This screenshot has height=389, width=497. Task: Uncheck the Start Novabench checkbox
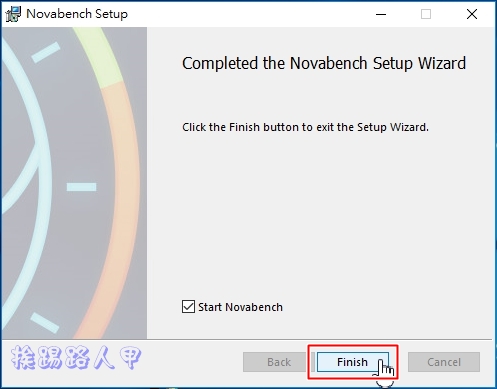tap(188, 306)
